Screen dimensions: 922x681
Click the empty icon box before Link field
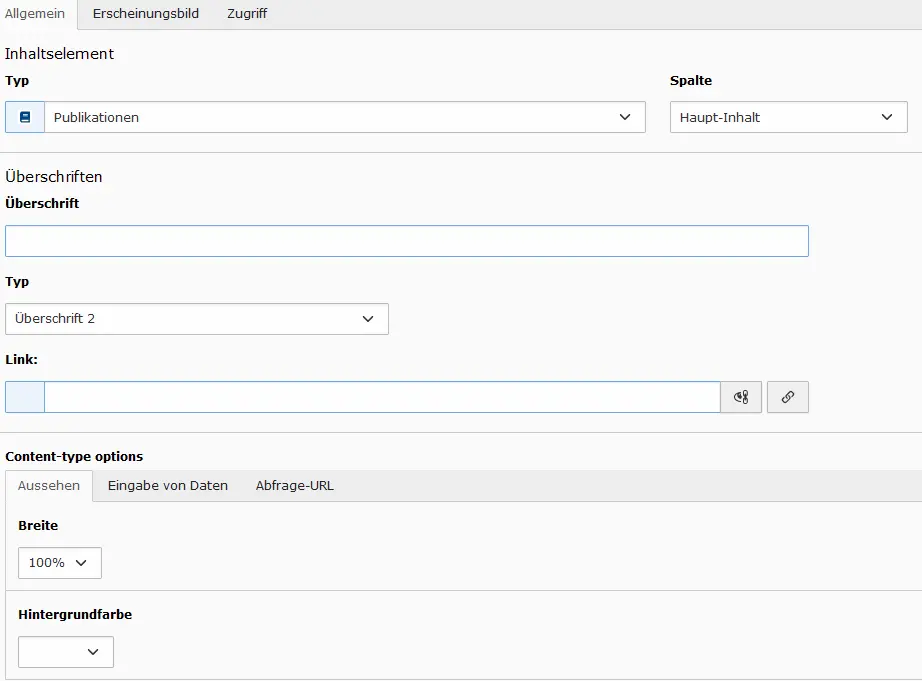(x=25, y=397)
